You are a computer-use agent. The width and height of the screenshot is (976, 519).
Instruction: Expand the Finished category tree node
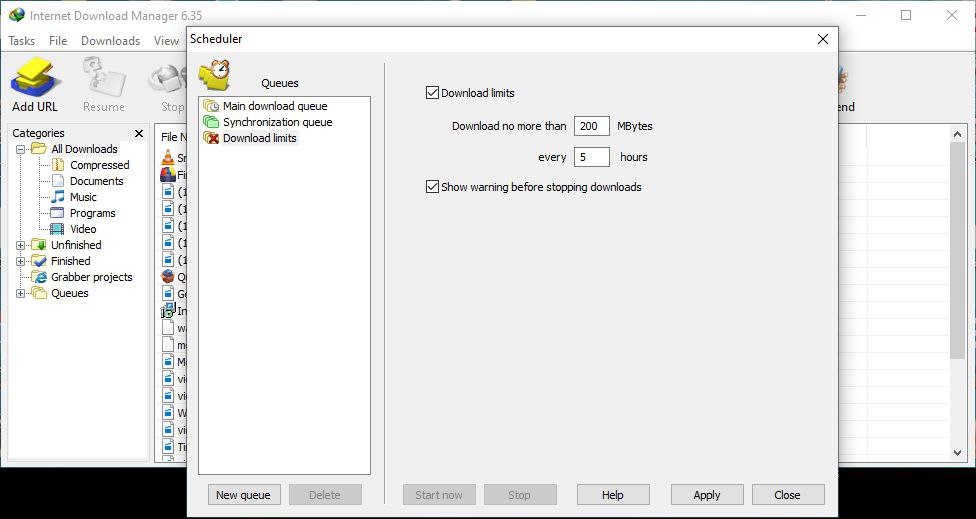(21, 261)
